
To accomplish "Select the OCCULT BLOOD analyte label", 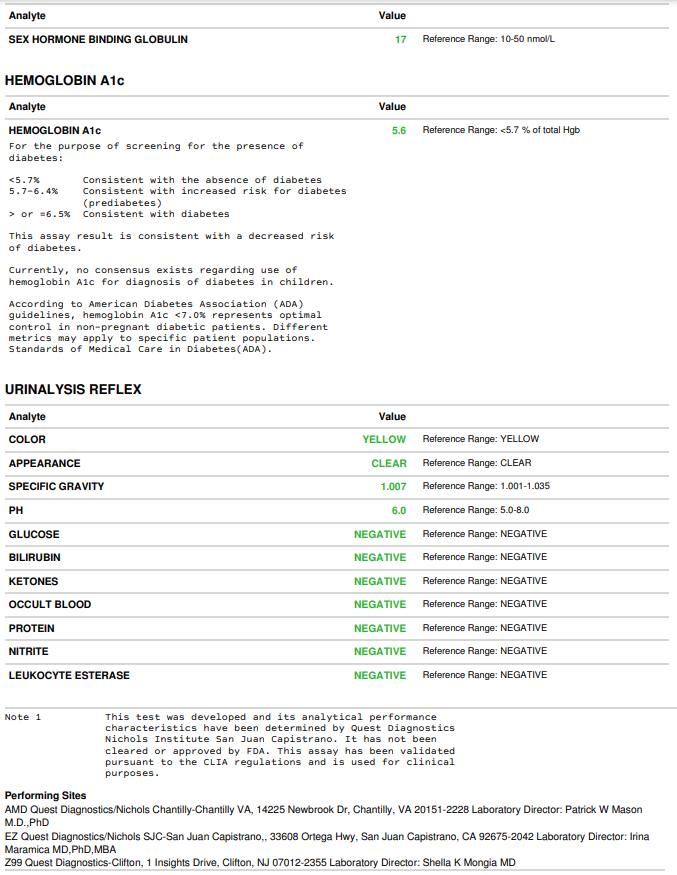I will pos(50,604).
